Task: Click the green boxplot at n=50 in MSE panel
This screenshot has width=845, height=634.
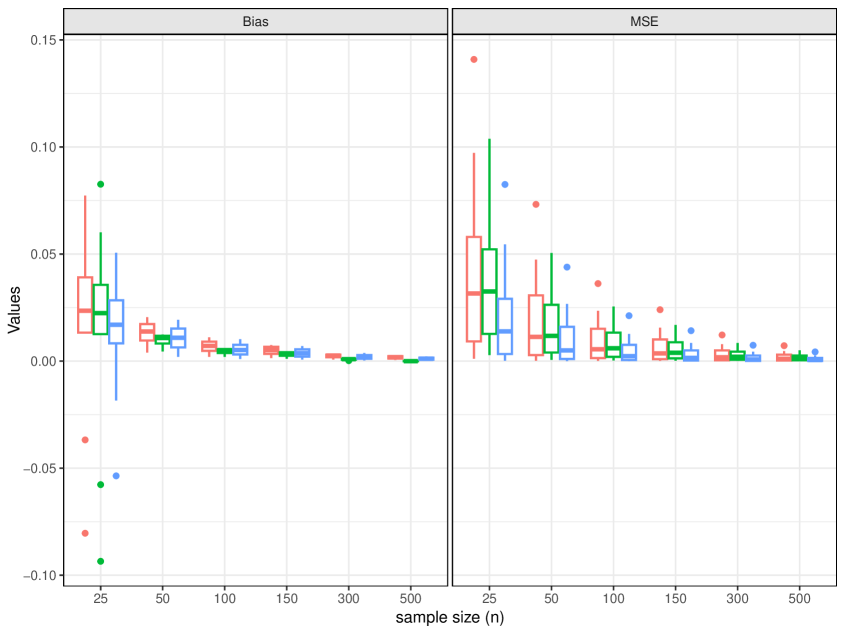Action: (551, 329)
